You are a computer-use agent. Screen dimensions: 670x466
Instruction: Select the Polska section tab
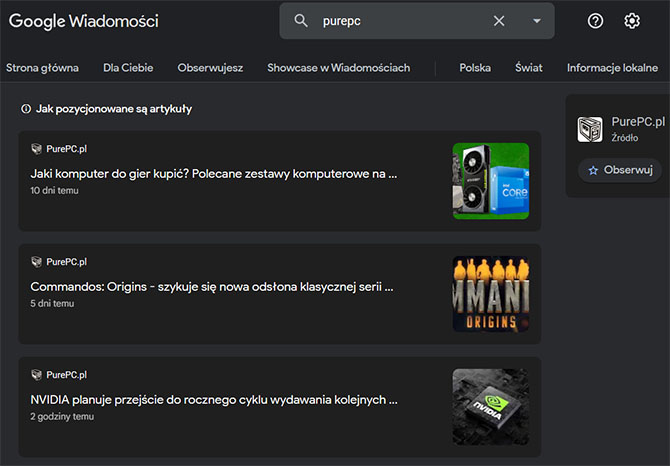point(475,67)
